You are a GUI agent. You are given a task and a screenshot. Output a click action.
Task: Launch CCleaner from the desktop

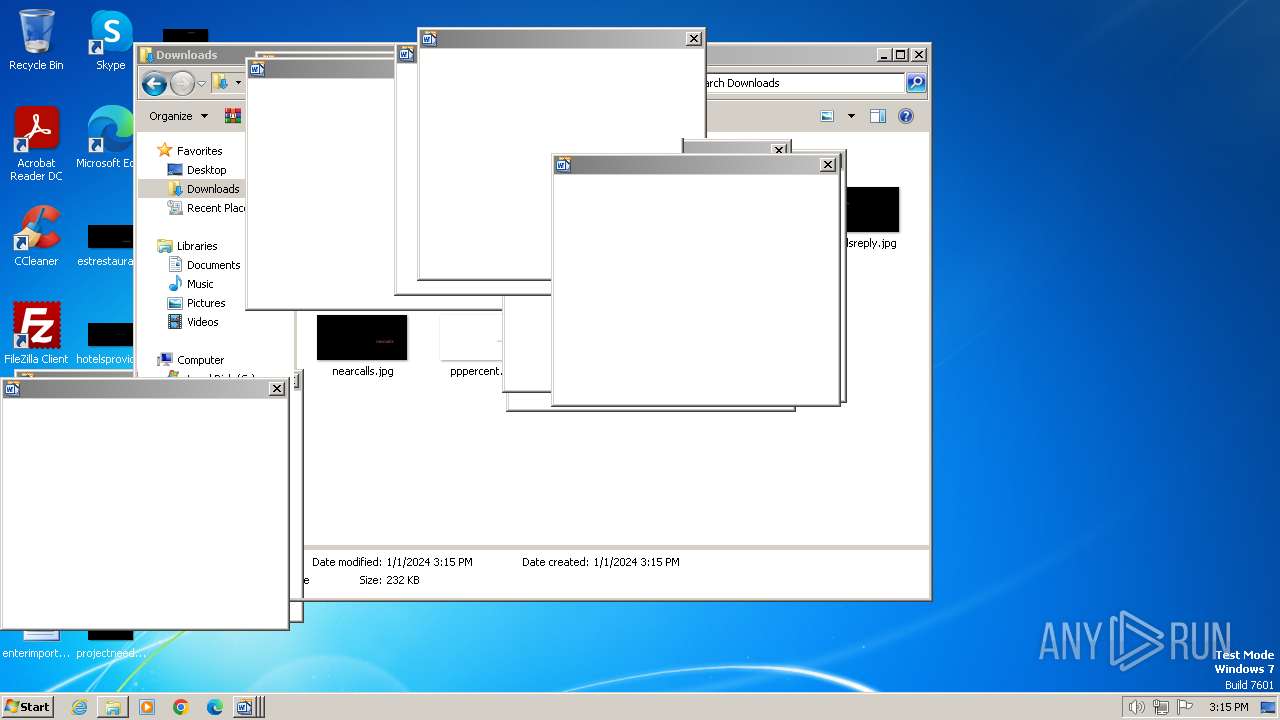pyautogui.click(x=36, y=236)
